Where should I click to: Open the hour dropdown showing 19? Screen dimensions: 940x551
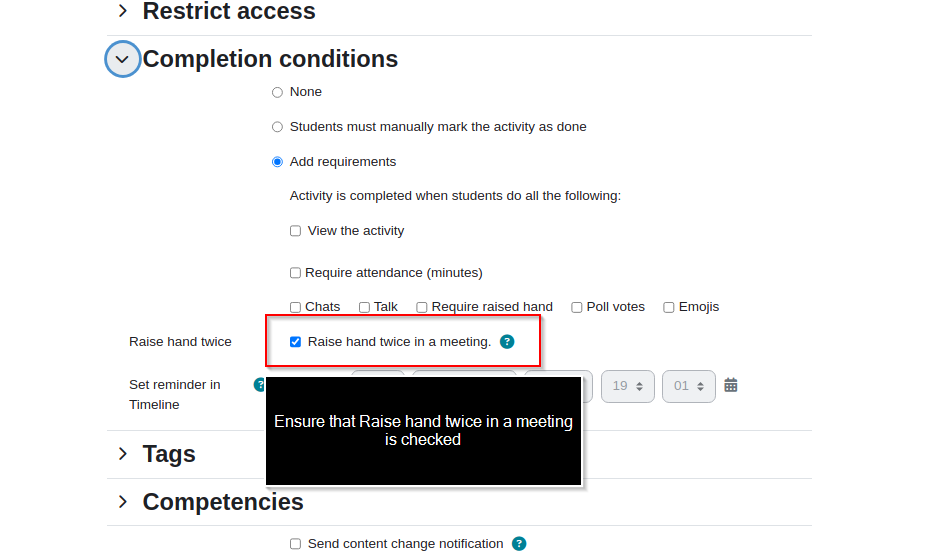coord(628,386)
